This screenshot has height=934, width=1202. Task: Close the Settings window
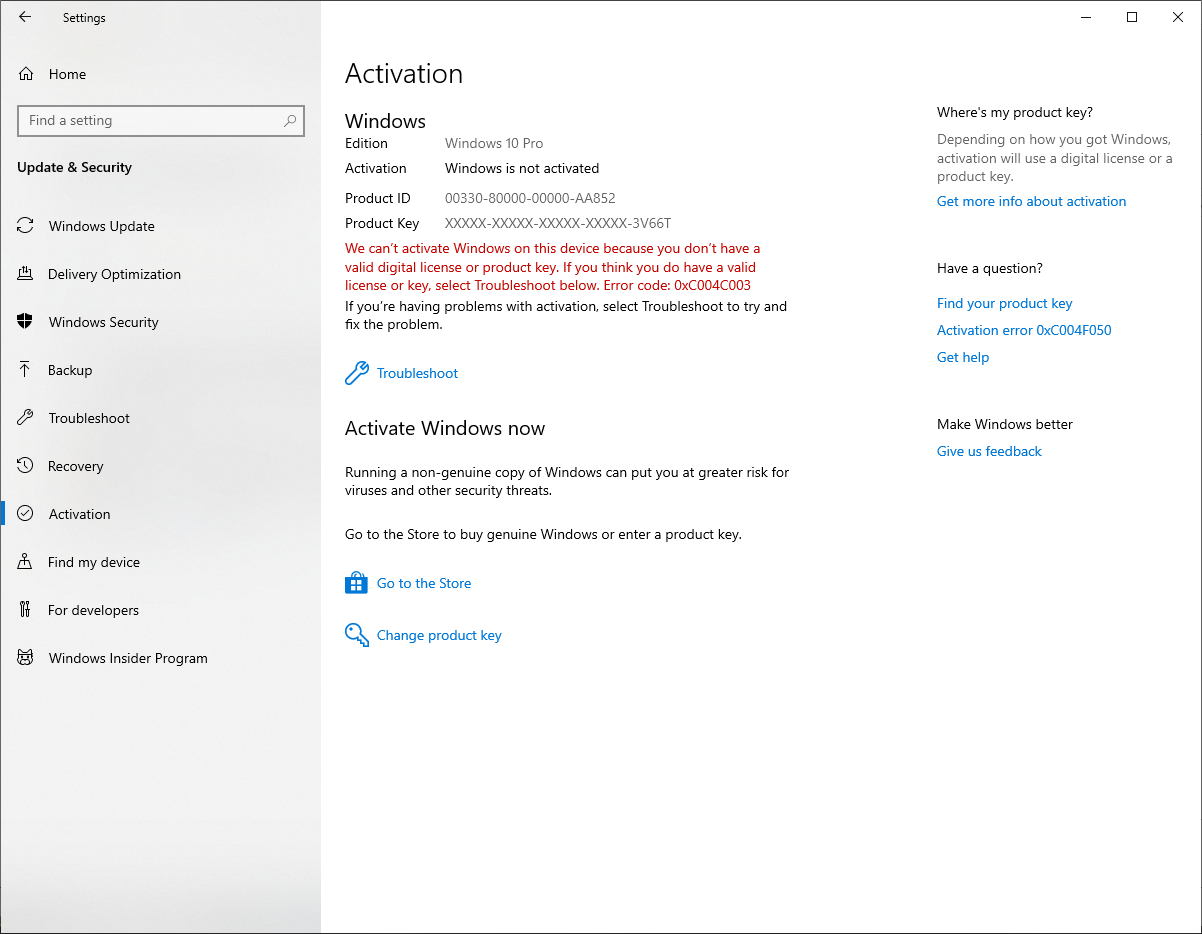[1178, 17]
